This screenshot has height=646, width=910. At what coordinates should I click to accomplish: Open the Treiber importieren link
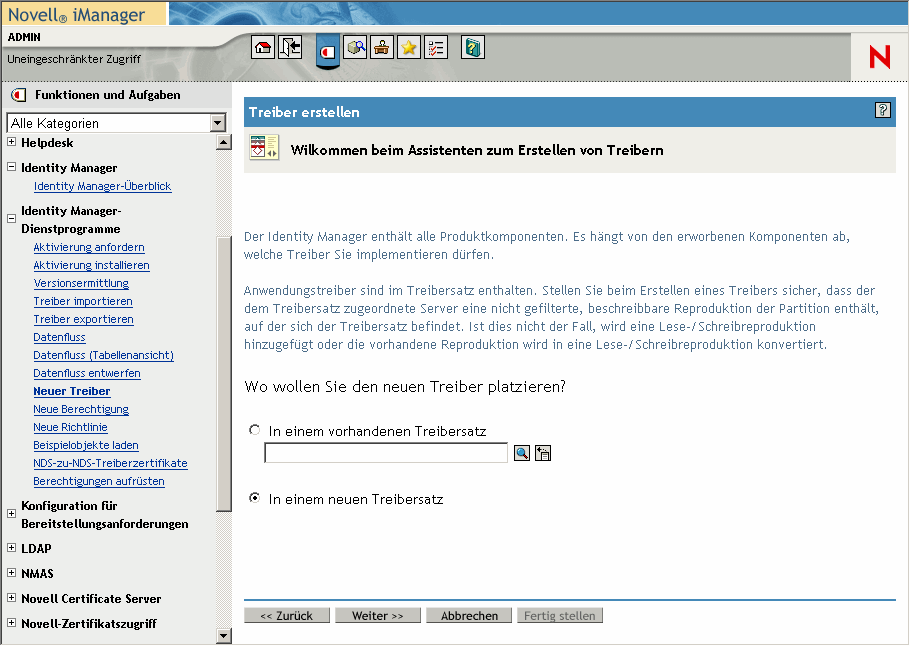click(x=83, y=301)
